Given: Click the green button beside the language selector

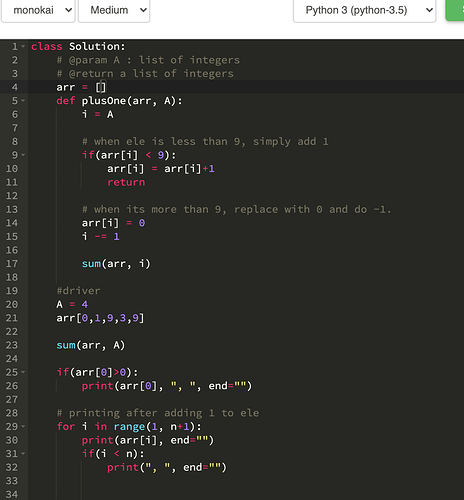Looking at the screenshot, I should (455, 10).
